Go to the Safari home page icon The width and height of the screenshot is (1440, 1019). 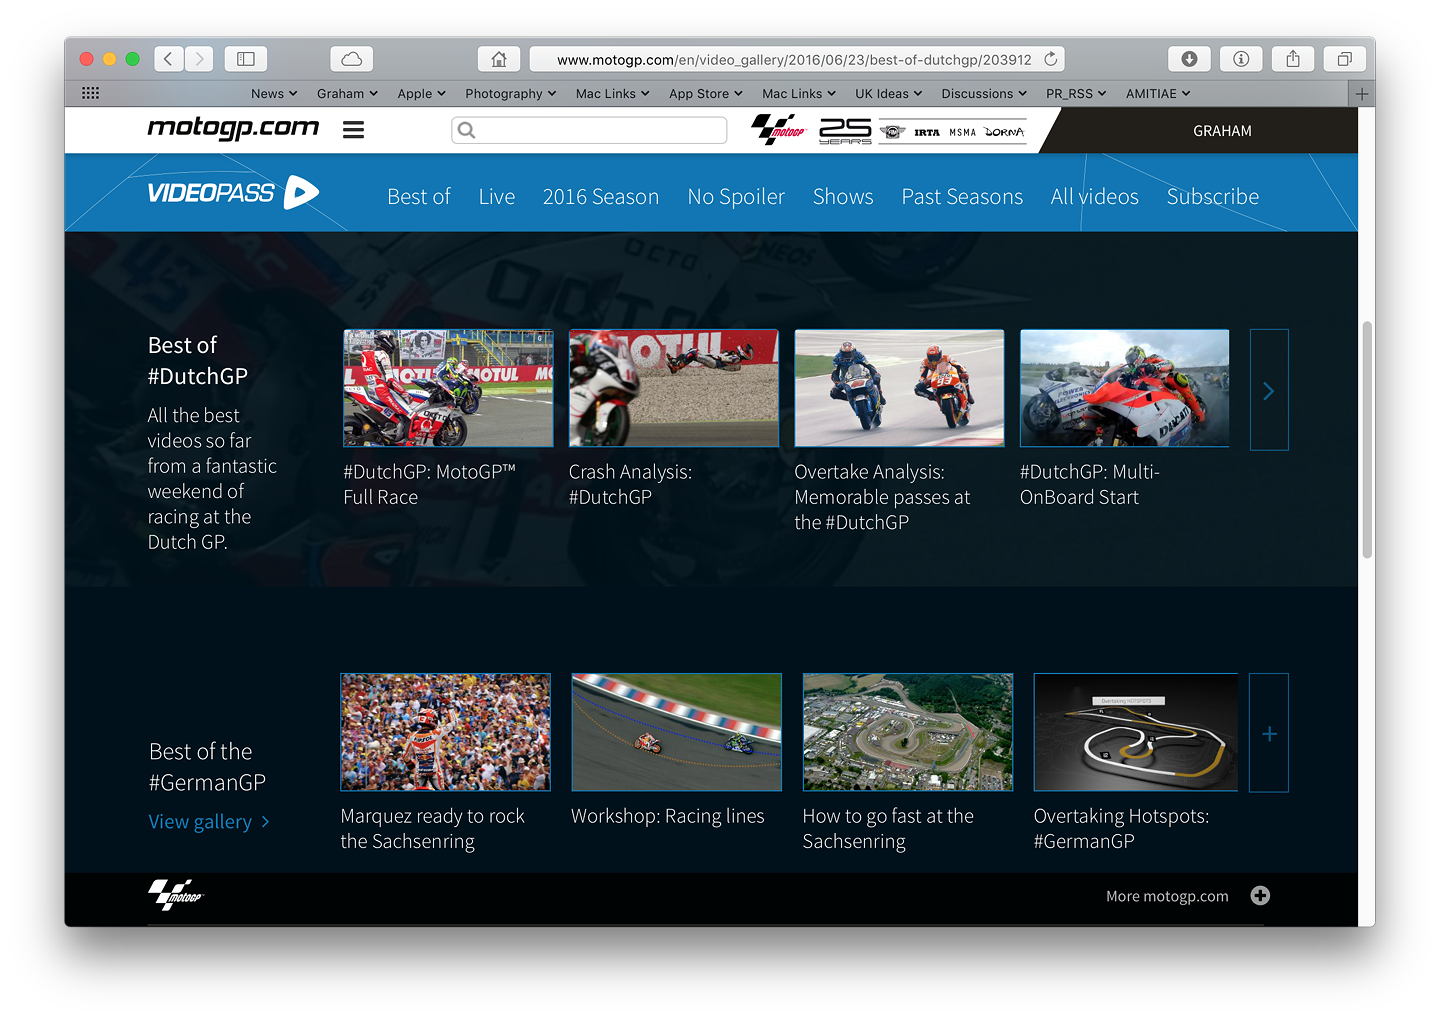pyautogui.click(x=499, y=59)
